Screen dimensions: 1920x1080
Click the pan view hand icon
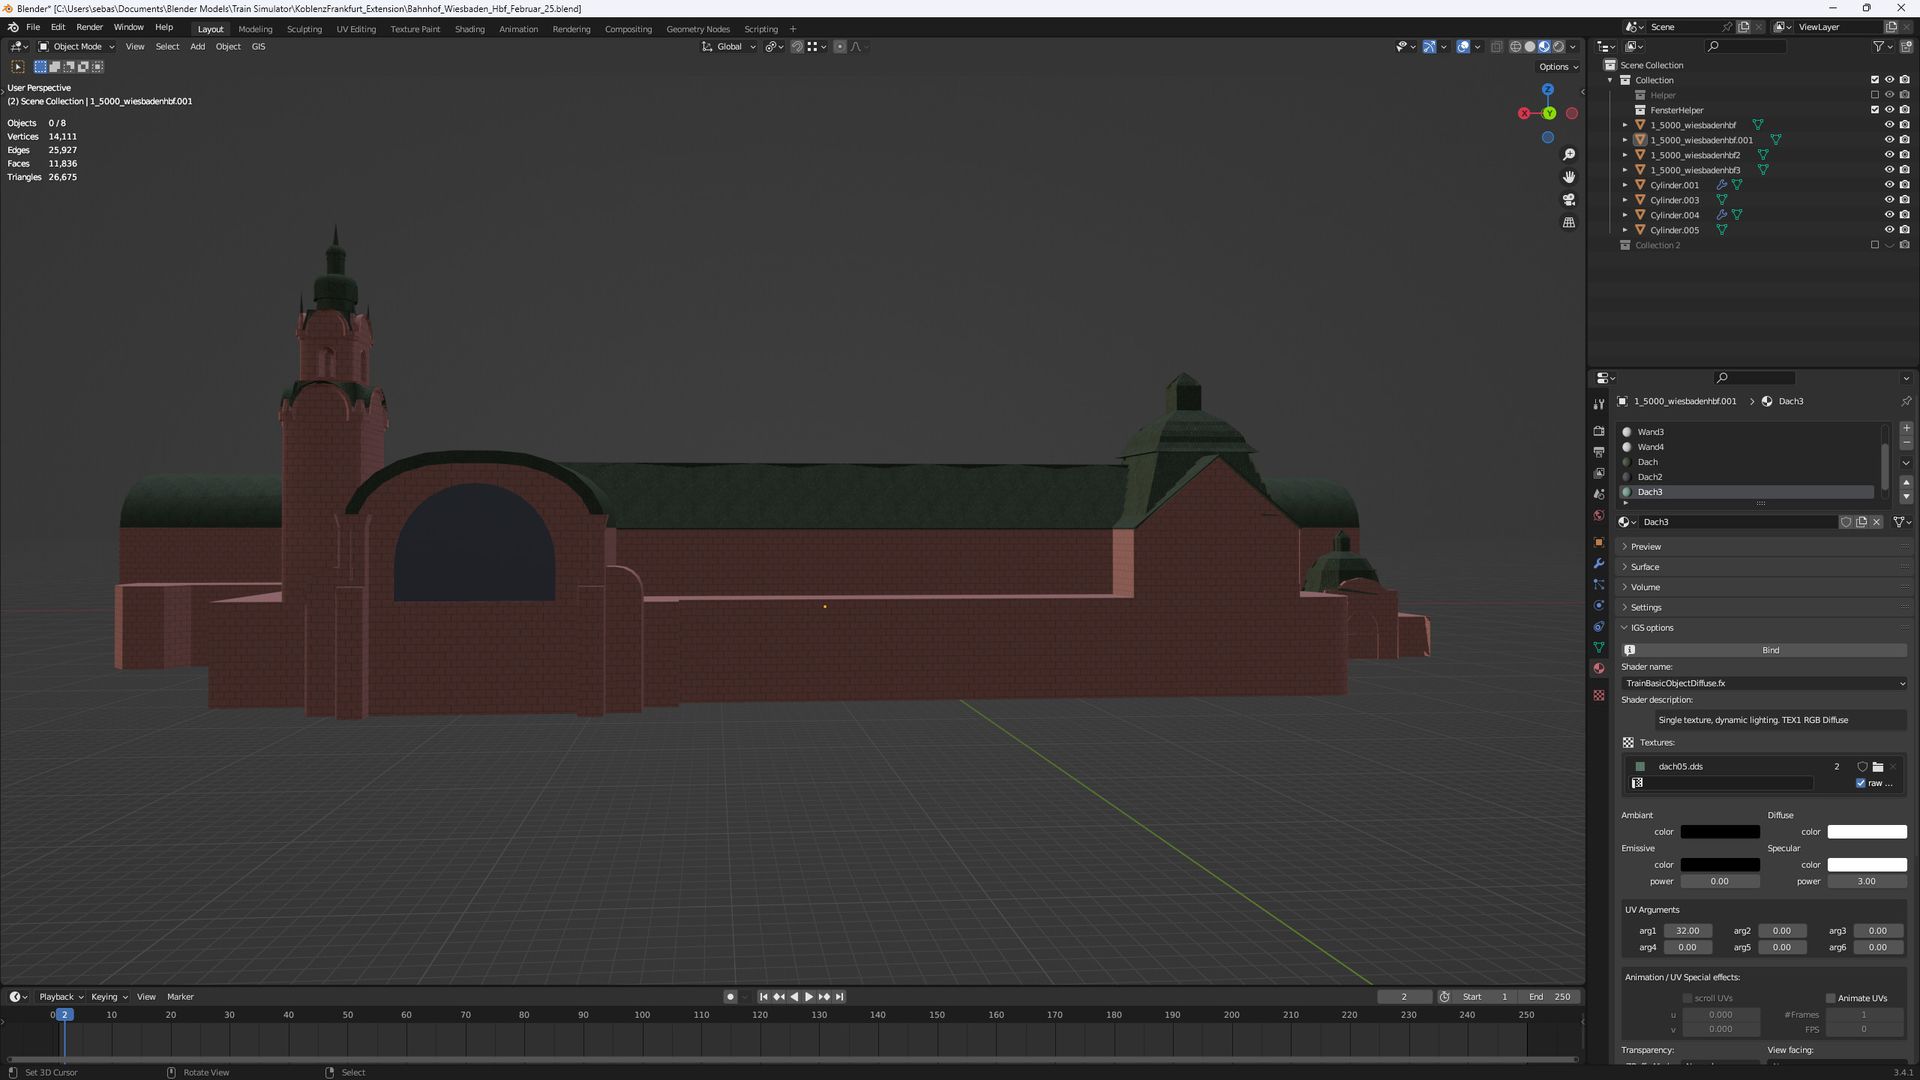coord(1569,177)
